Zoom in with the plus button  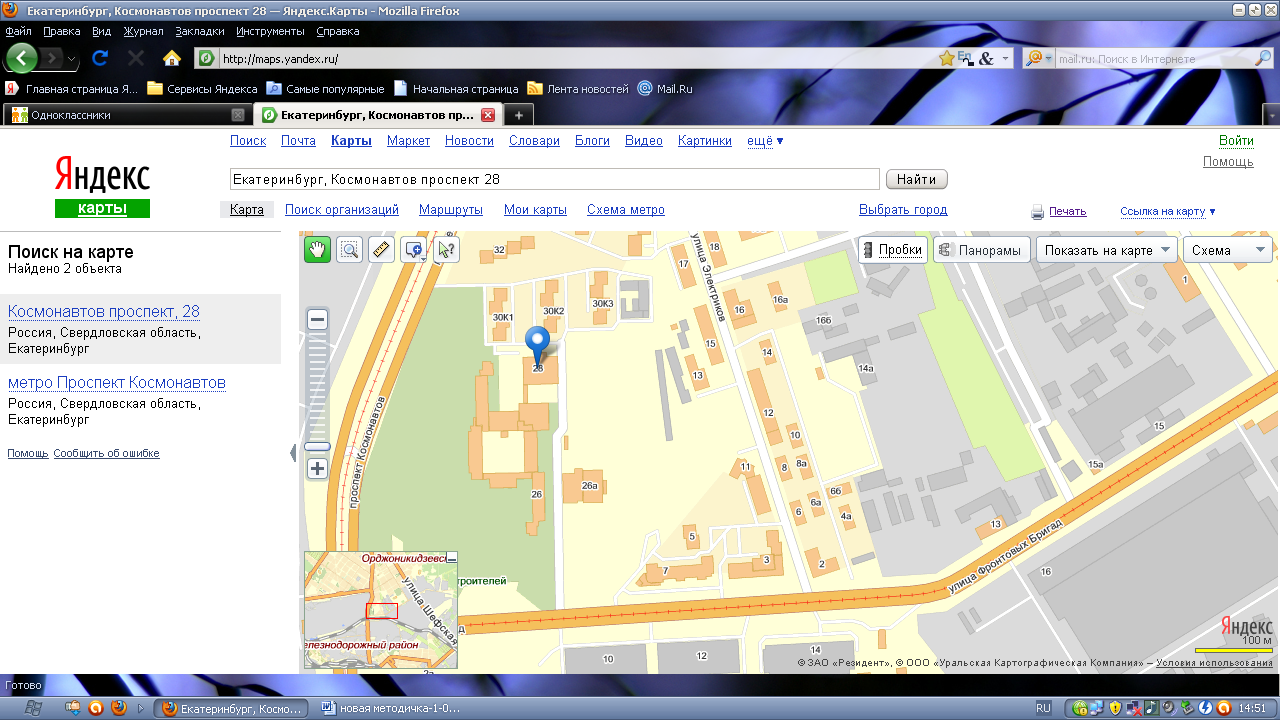pyautogui.click(x=318, y=468)
